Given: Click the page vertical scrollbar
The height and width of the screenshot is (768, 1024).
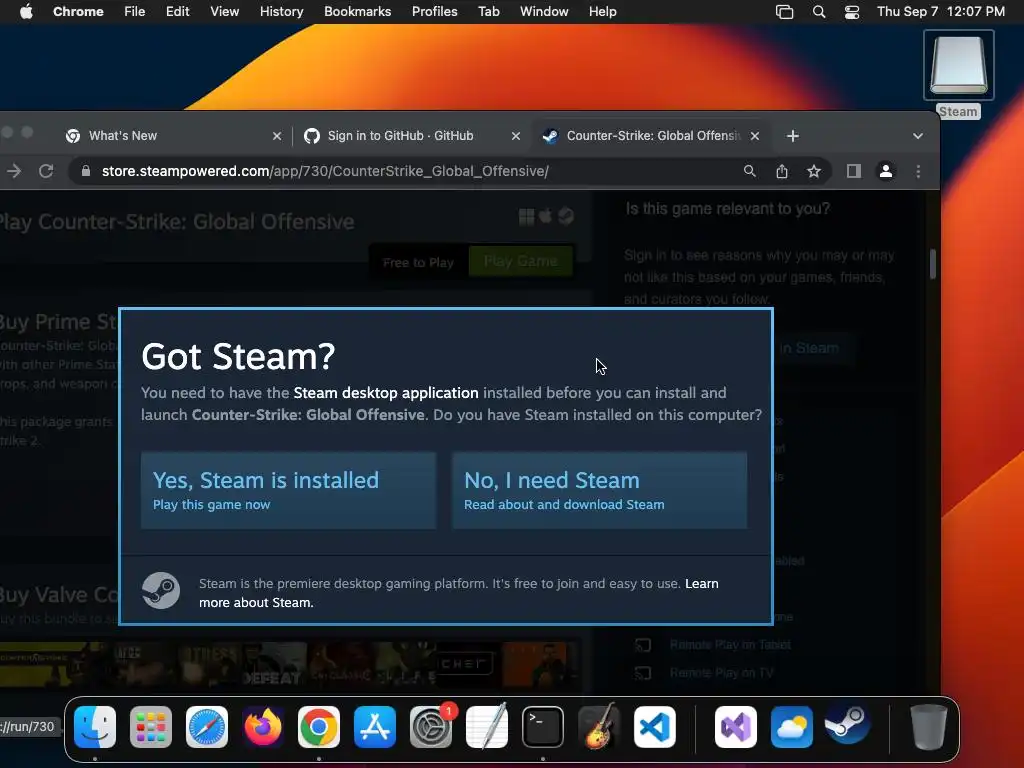Looking at the screenshot, I should pos(933,264).
